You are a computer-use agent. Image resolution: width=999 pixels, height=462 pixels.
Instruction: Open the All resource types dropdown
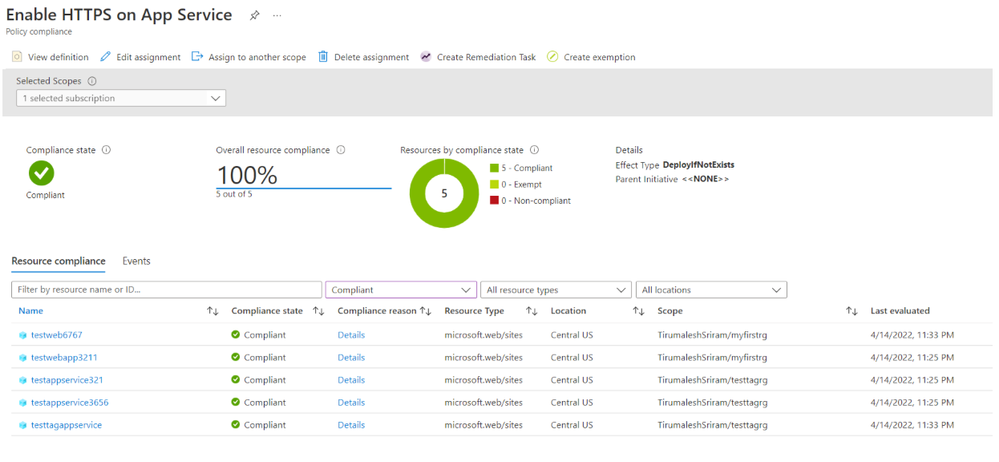[556, 289]
